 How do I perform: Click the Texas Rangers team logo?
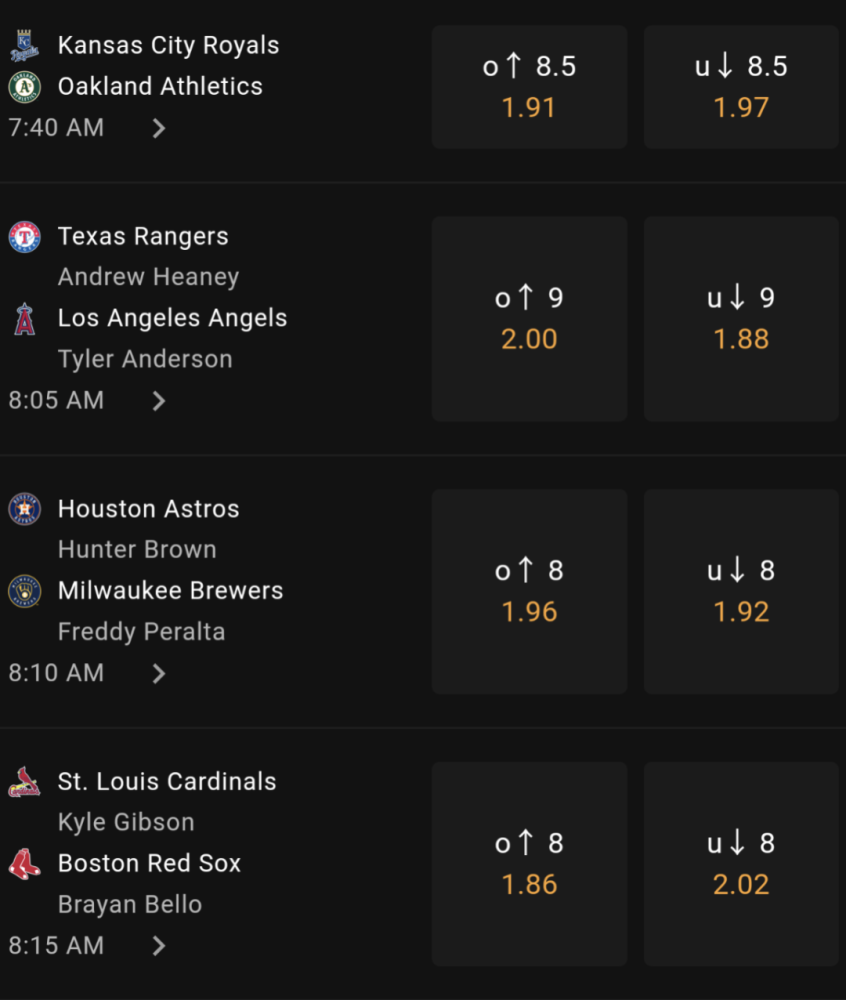24,237
